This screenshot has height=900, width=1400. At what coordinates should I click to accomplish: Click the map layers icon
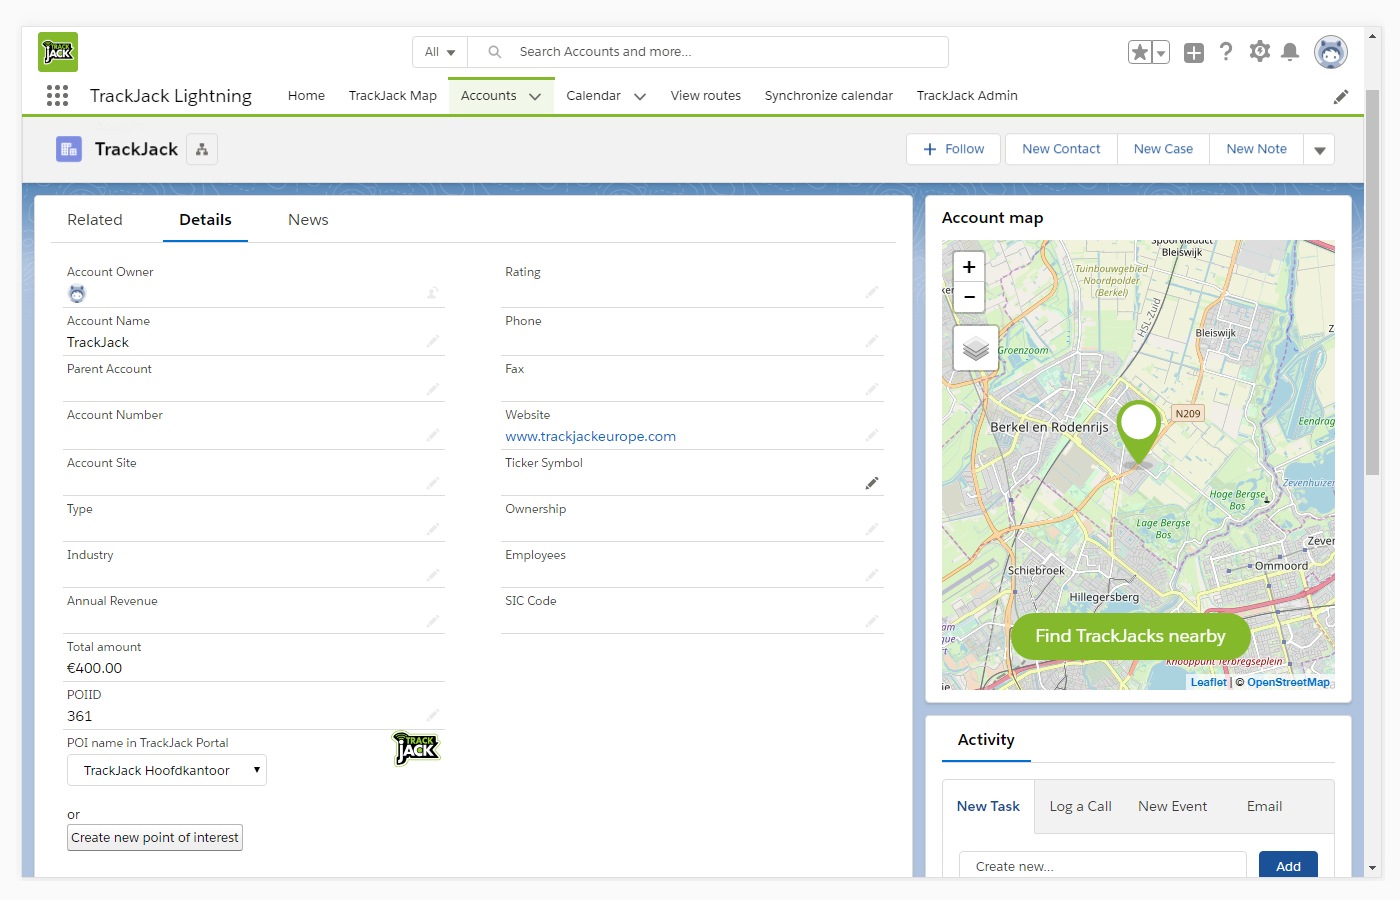(975, 349)
